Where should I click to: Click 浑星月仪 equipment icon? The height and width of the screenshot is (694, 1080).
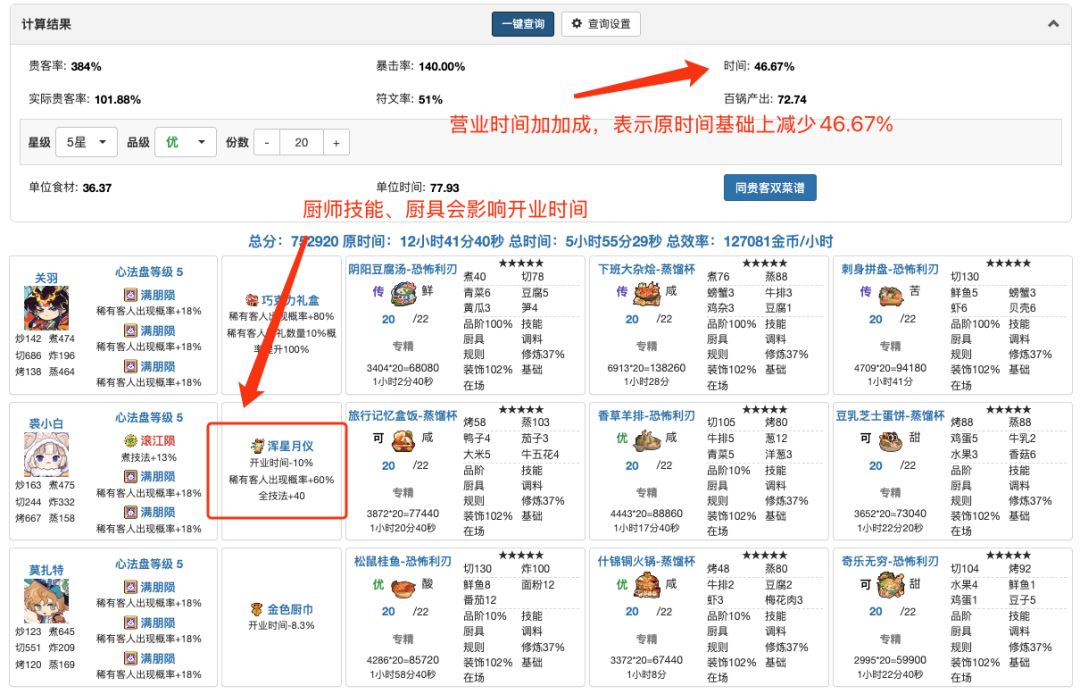pos(258,445)
